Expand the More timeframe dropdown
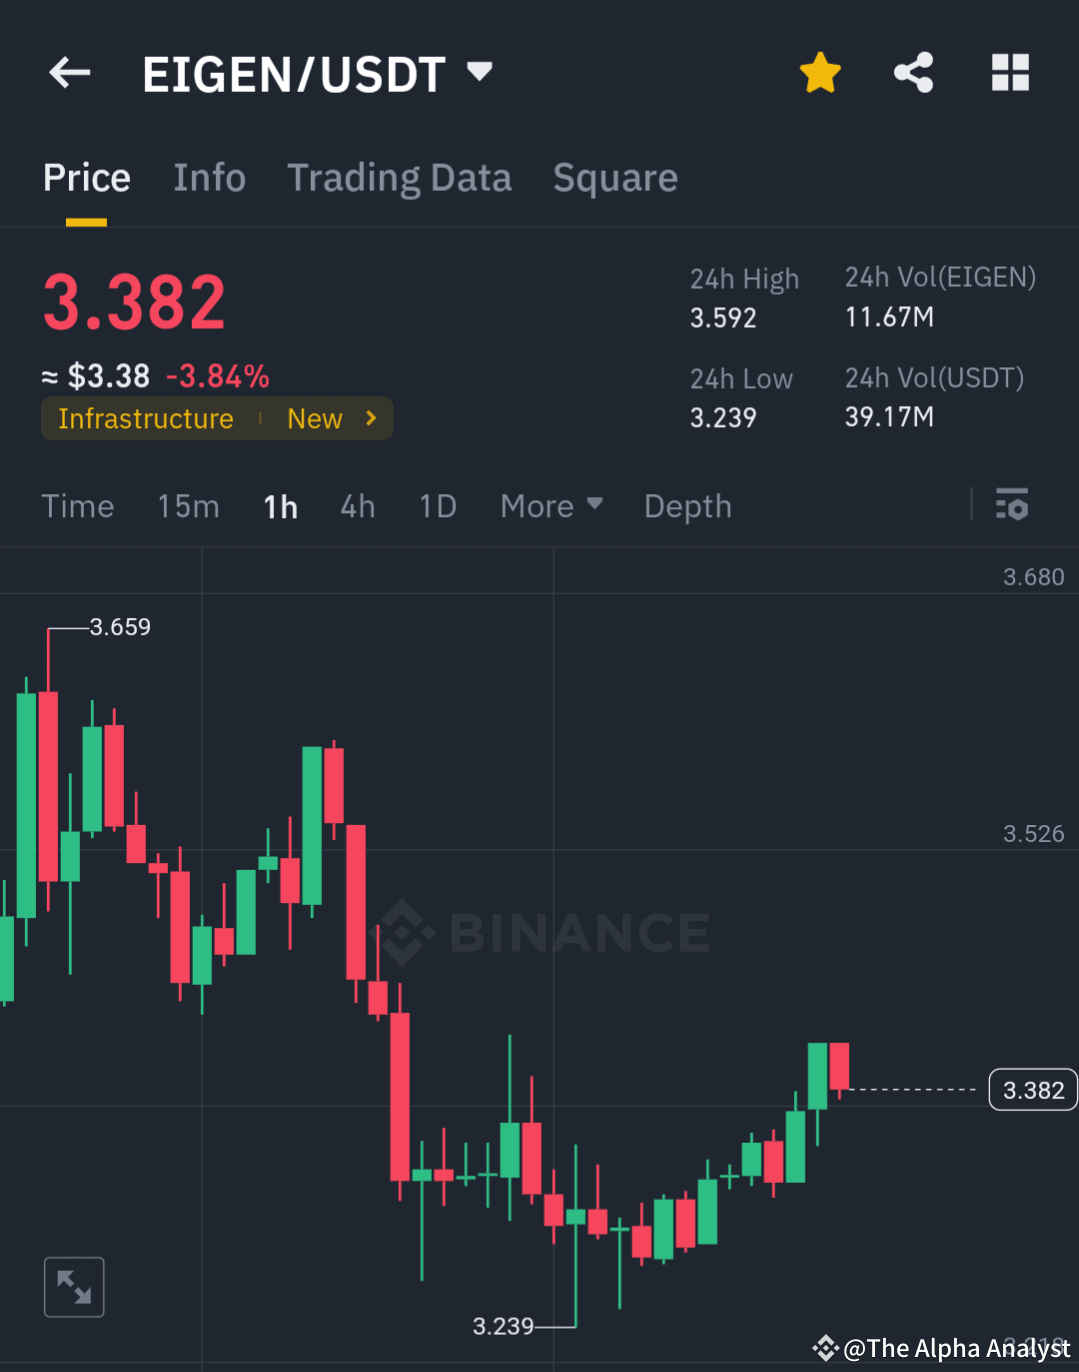 point(551,506)
